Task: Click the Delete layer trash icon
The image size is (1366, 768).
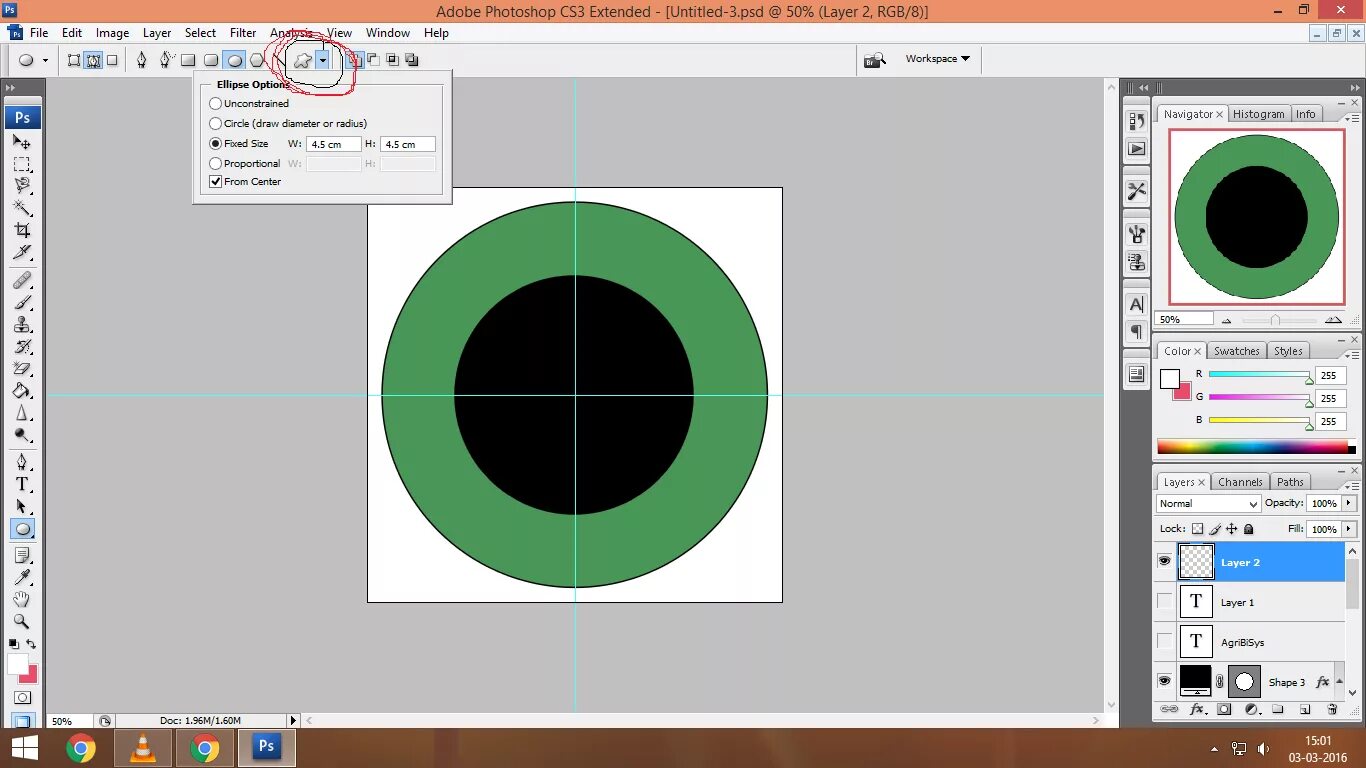Action: point(1332,709)
